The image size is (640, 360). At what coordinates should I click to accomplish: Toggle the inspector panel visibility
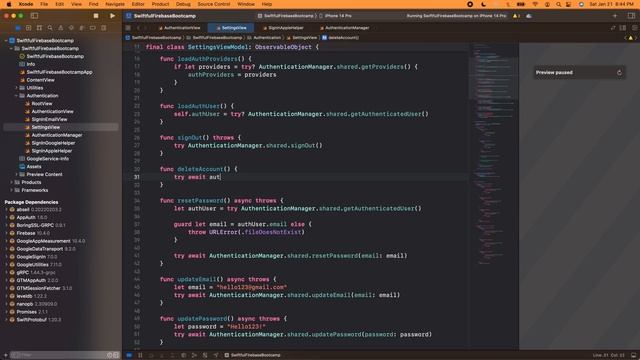click(631, 16)
